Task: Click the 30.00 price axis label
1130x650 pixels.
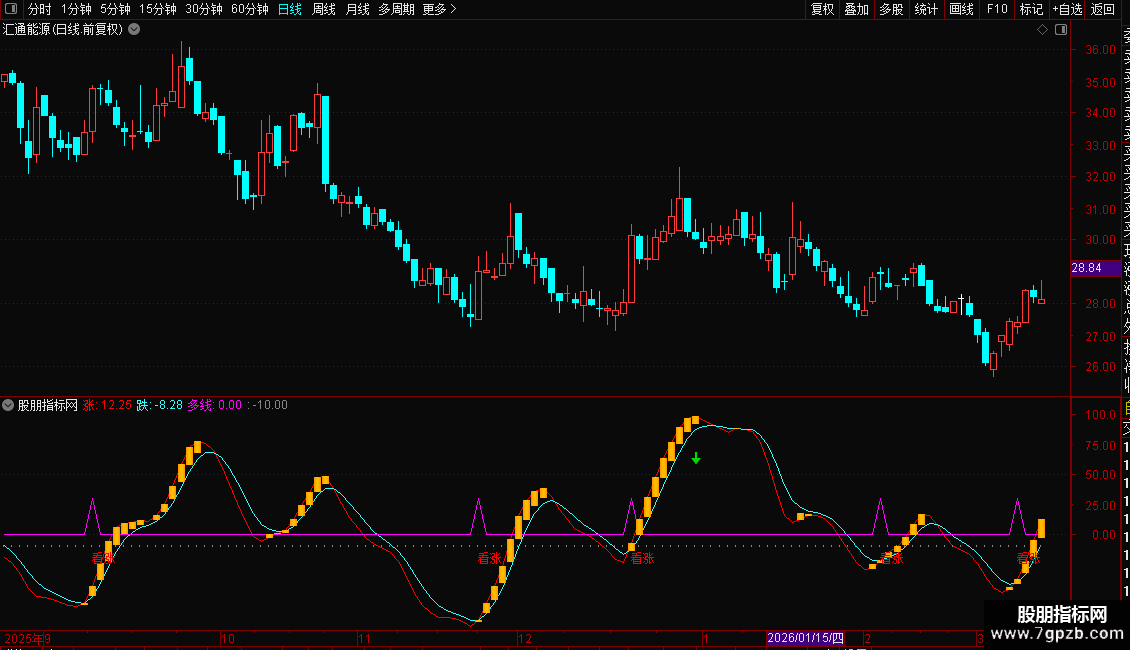Action: [1100, 240]
